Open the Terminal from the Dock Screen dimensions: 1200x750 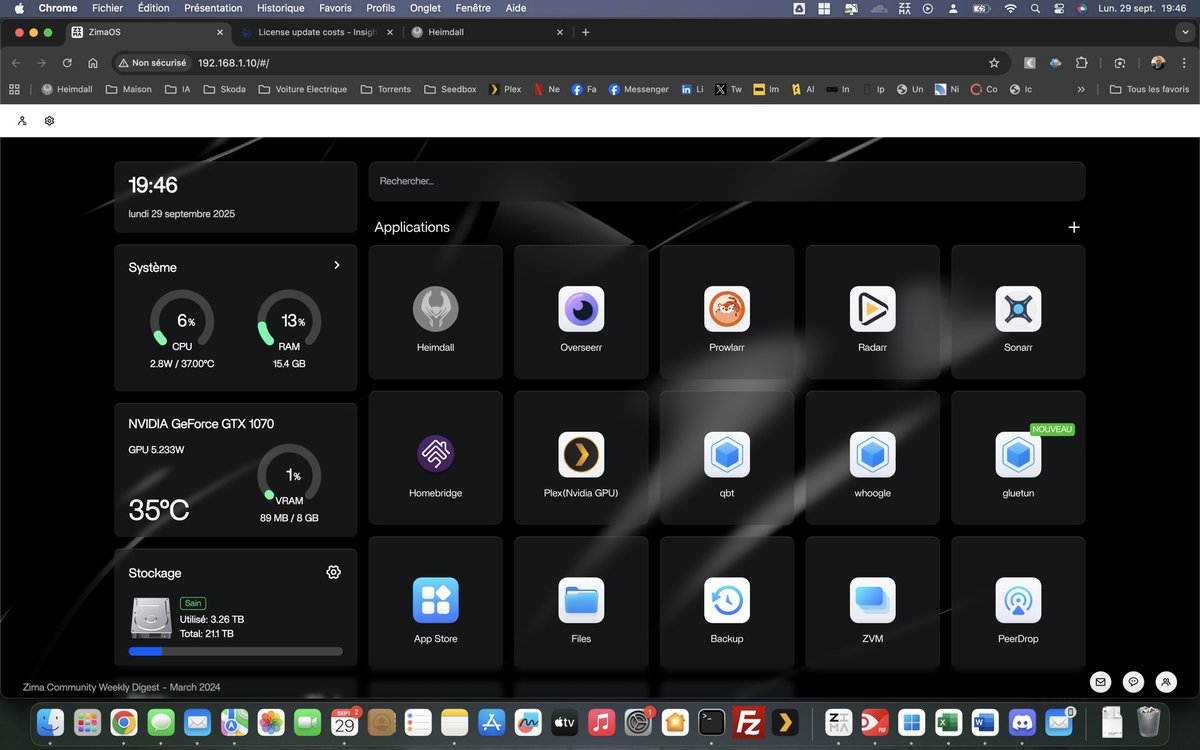pos(712,721)
